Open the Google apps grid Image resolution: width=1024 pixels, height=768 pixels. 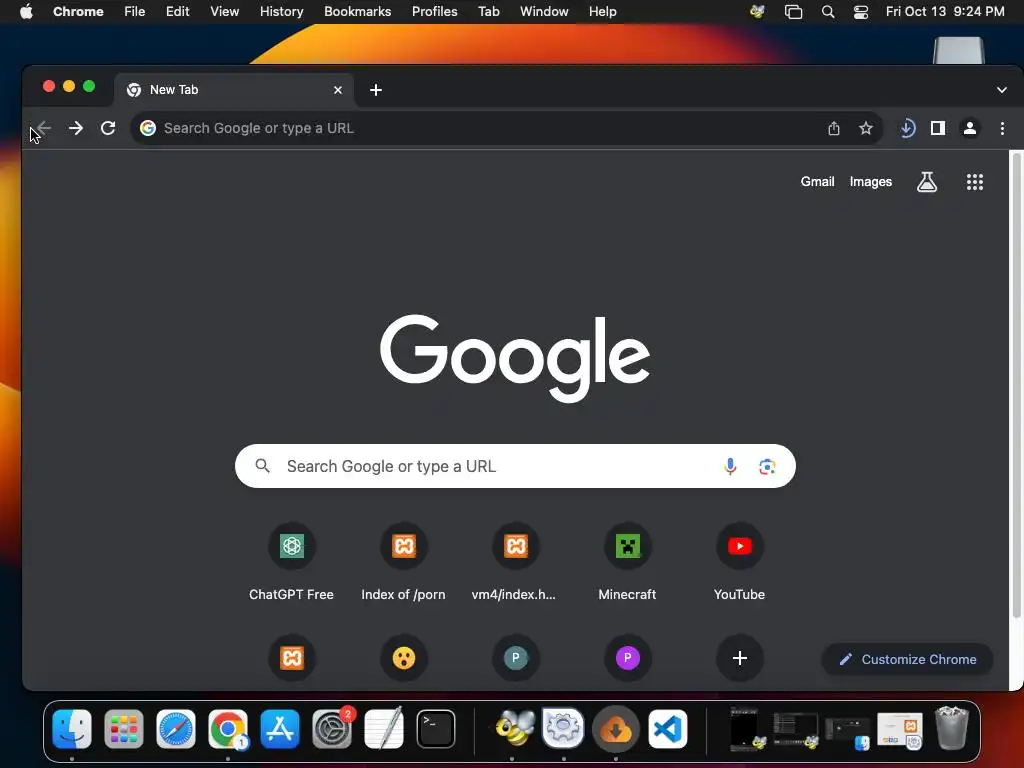(974, 182)
